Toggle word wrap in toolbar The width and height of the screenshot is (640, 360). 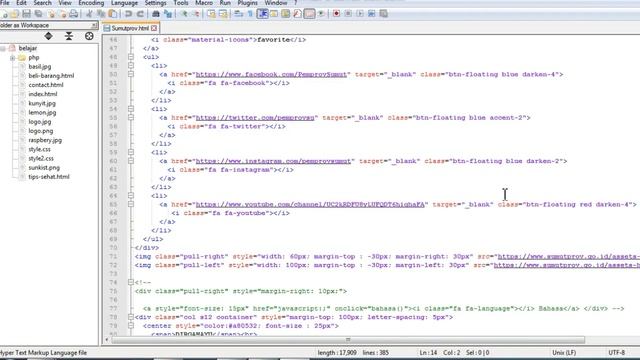(x=238, y=14)
